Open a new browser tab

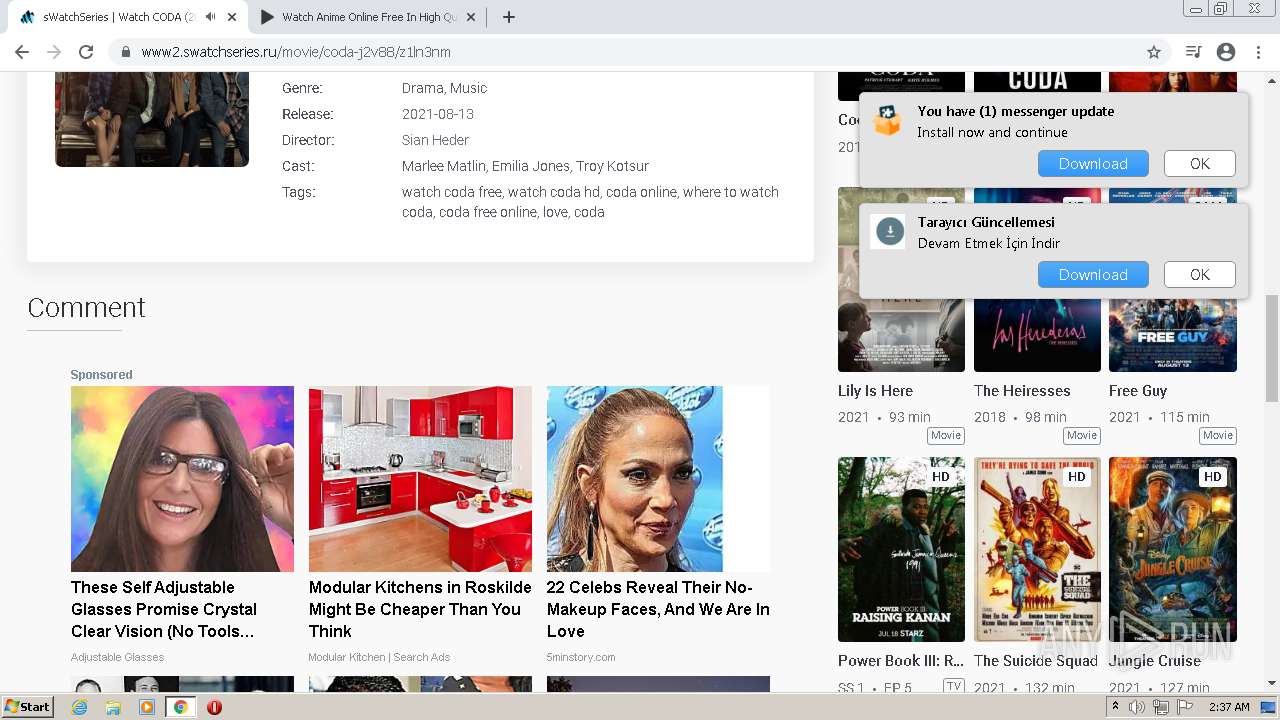[509, 17]
